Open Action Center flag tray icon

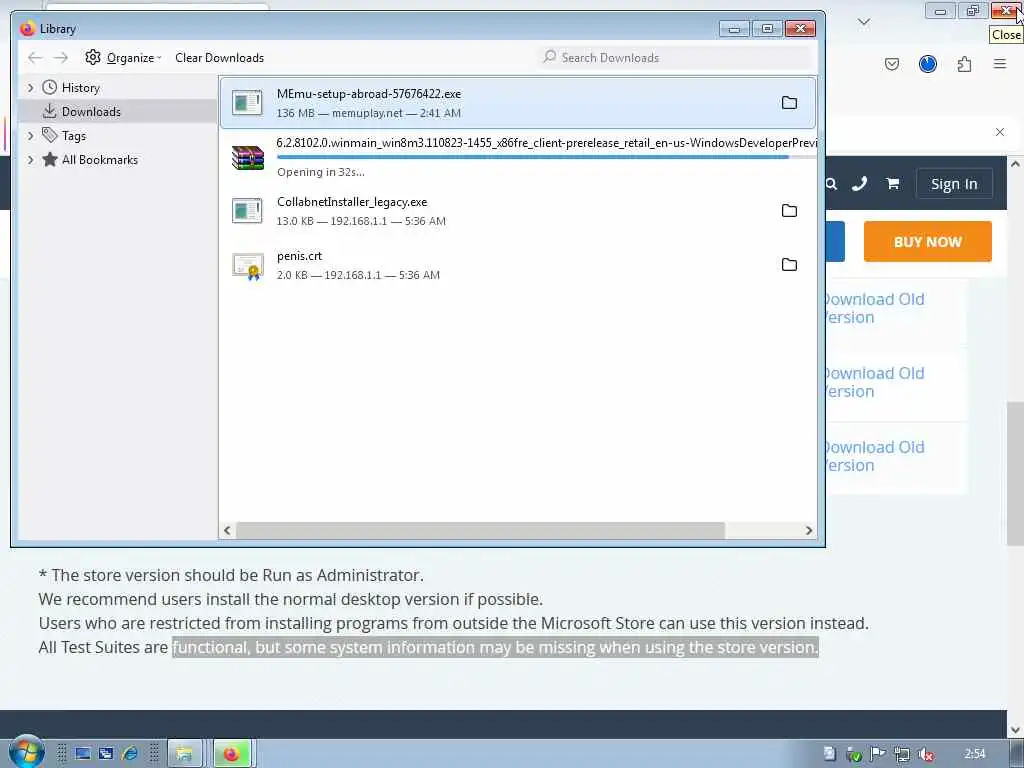pyautogui.click(x=878, y=754)
